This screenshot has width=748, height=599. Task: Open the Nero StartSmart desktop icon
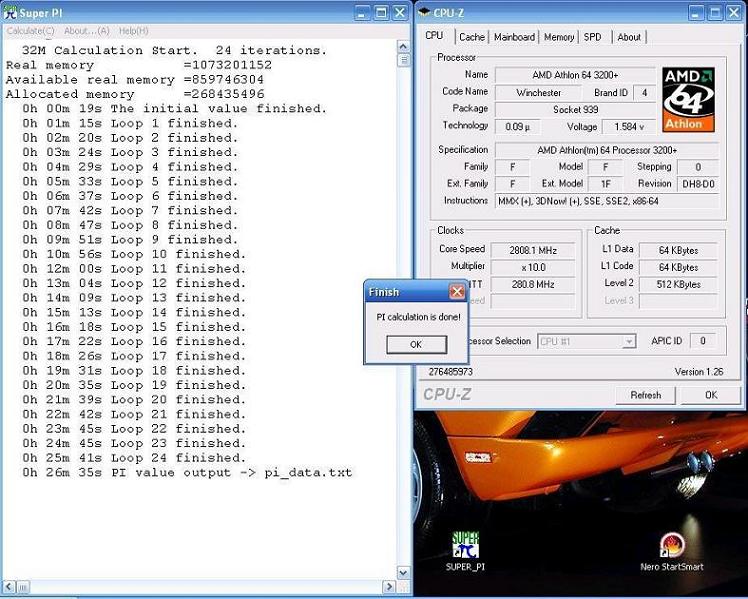672,546
